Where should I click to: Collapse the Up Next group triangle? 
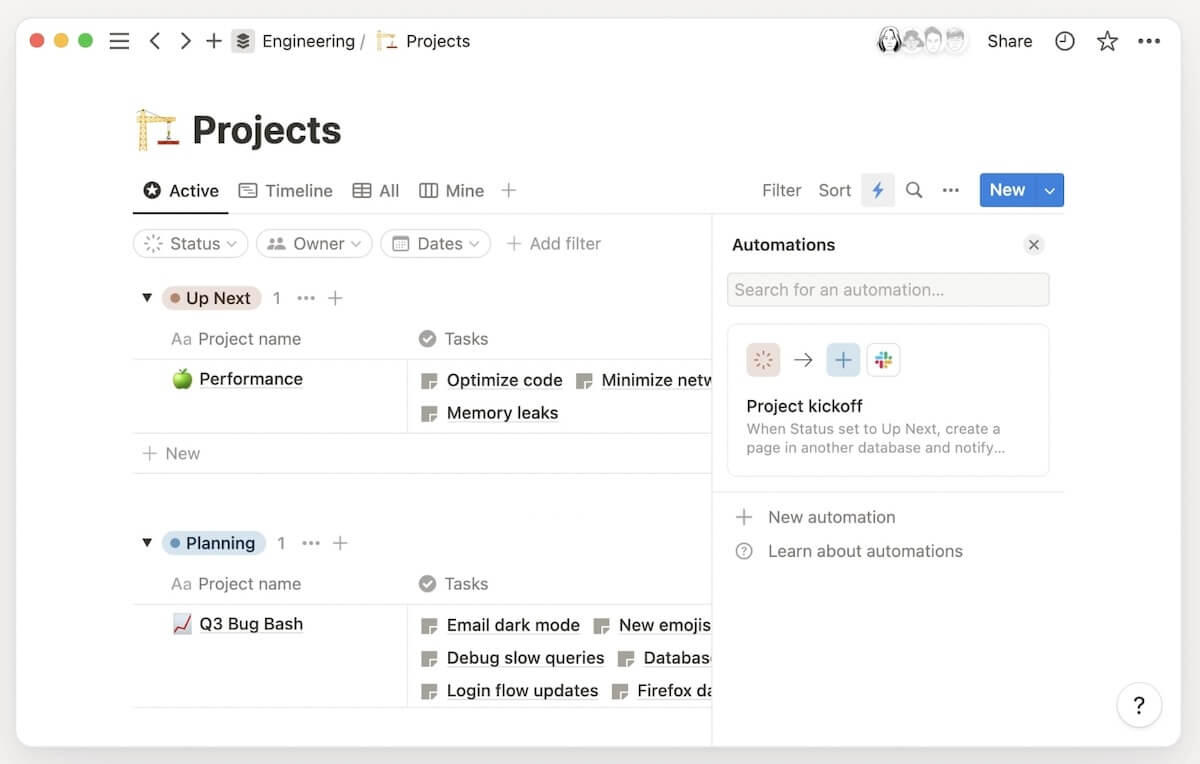pos(147,298)
